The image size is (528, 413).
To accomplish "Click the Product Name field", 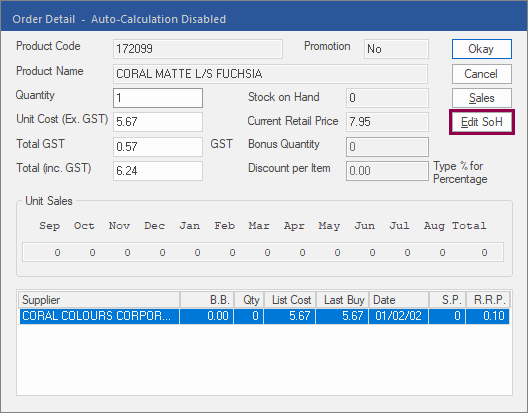I will pos(270,74).
